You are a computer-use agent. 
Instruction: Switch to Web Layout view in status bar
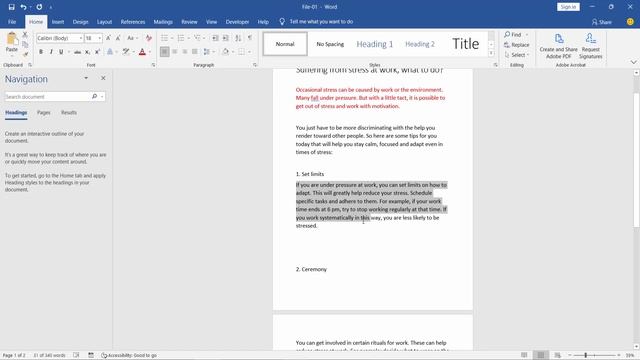click(x=558, y=356)
